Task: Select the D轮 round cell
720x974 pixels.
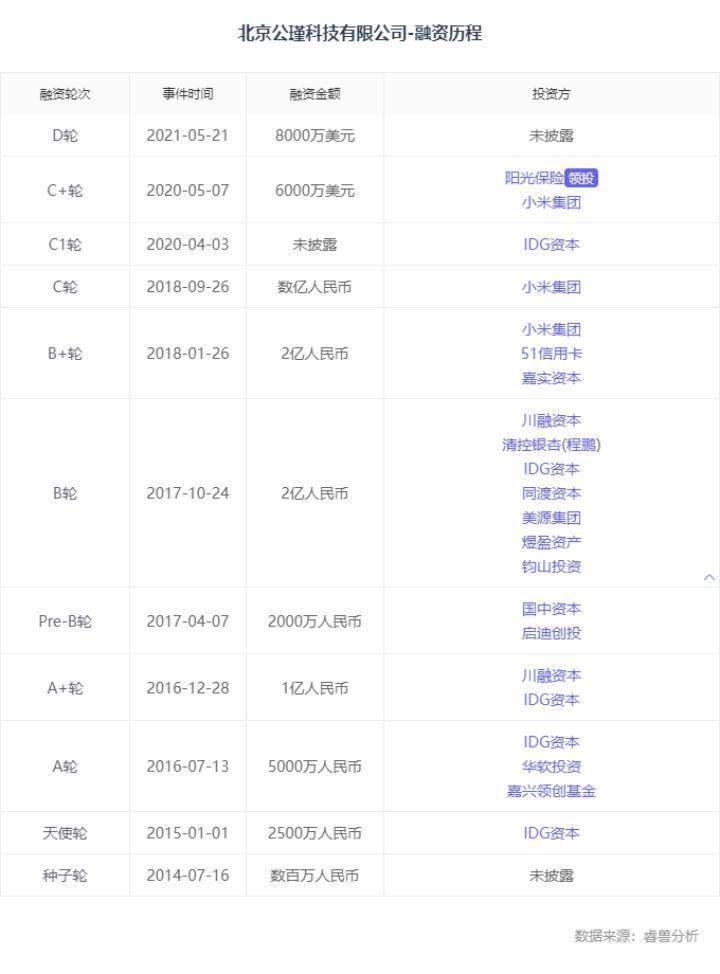Action: 65,135
